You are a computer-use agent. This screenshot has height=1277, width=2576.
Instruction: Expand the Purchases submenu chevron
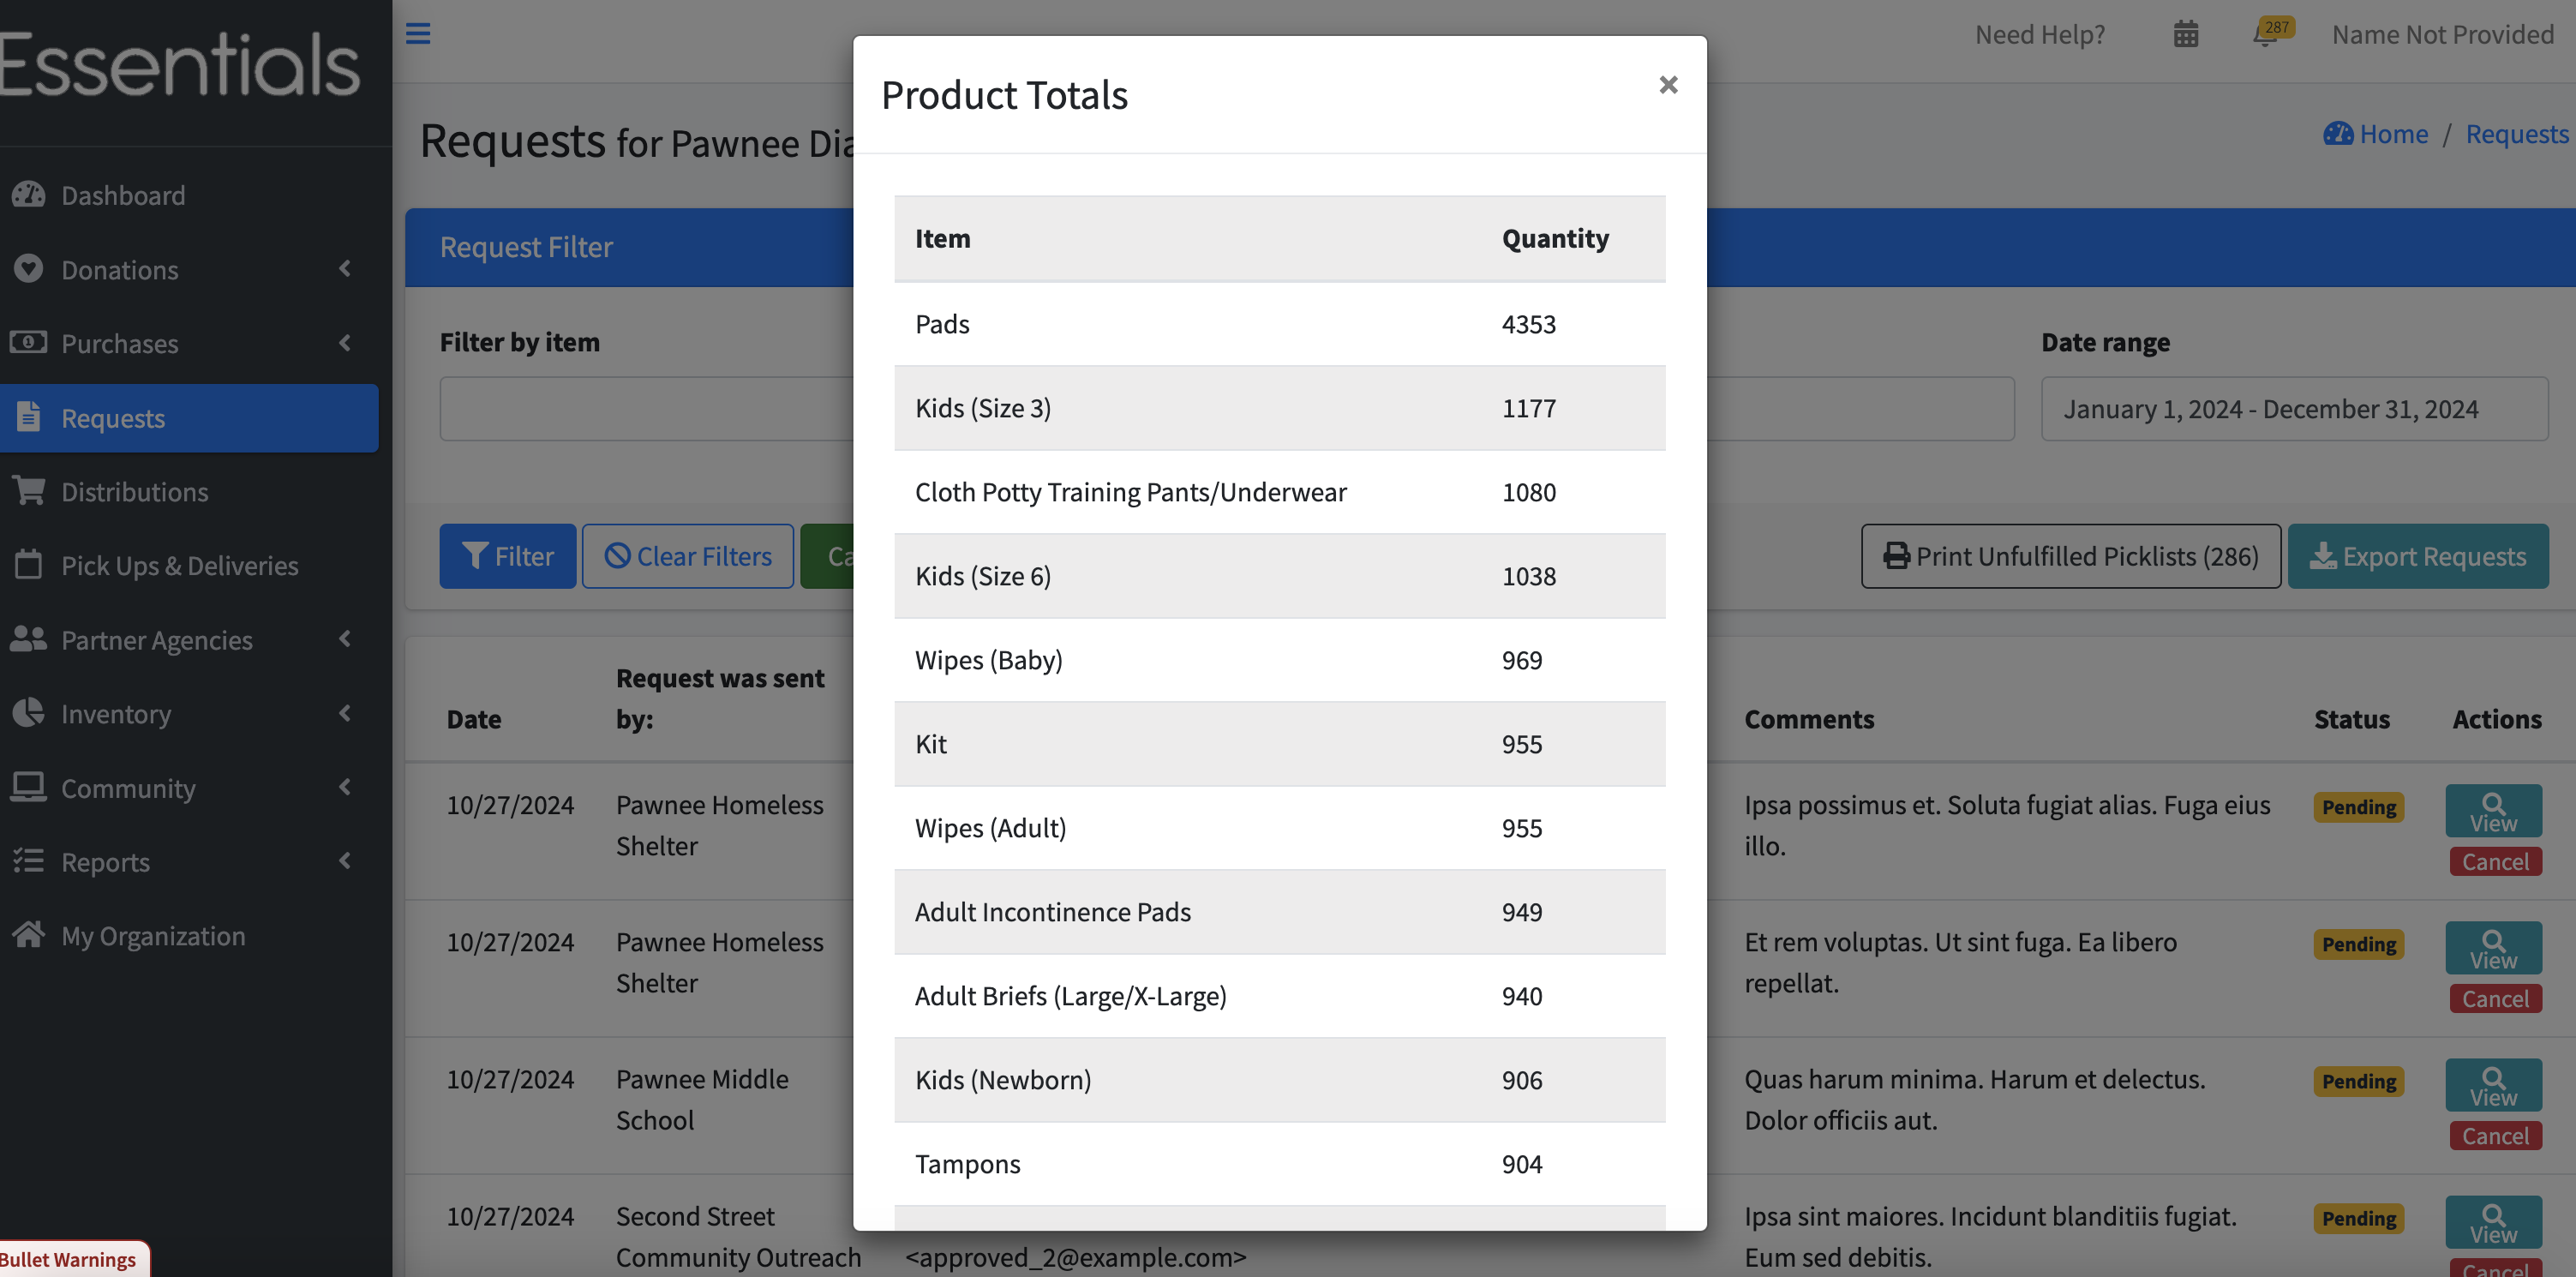(345, 343)
